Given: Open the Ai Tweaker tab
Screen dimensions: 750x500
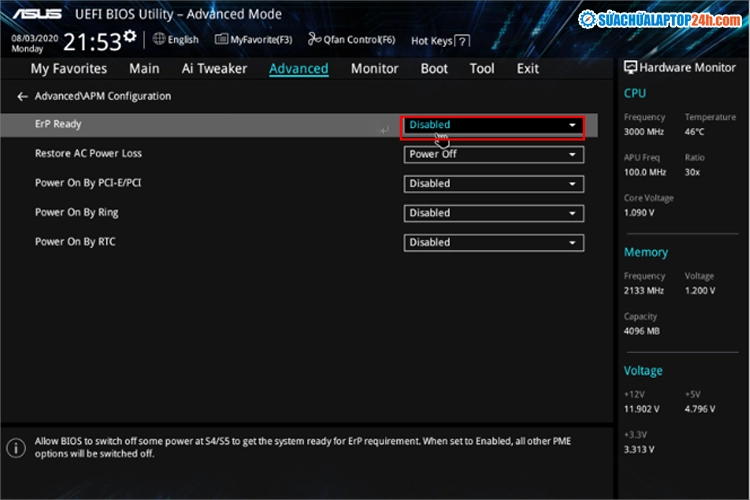Looking at the screenshot, I should click(x=214, y=68).
